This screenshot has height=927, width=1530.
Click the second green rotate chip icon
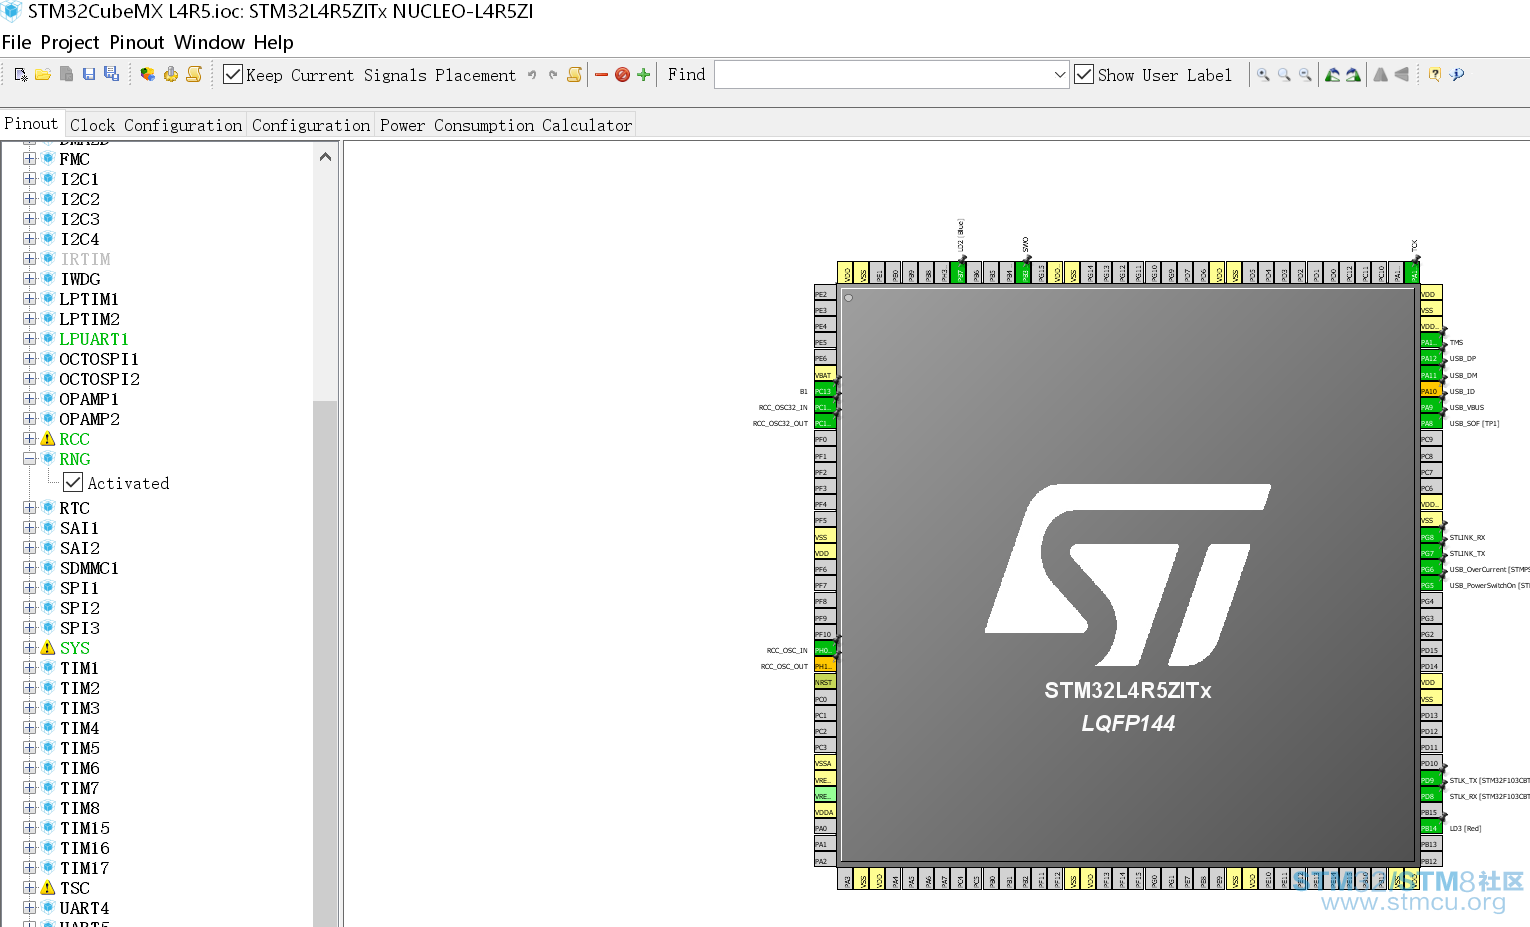(1353, 75)
